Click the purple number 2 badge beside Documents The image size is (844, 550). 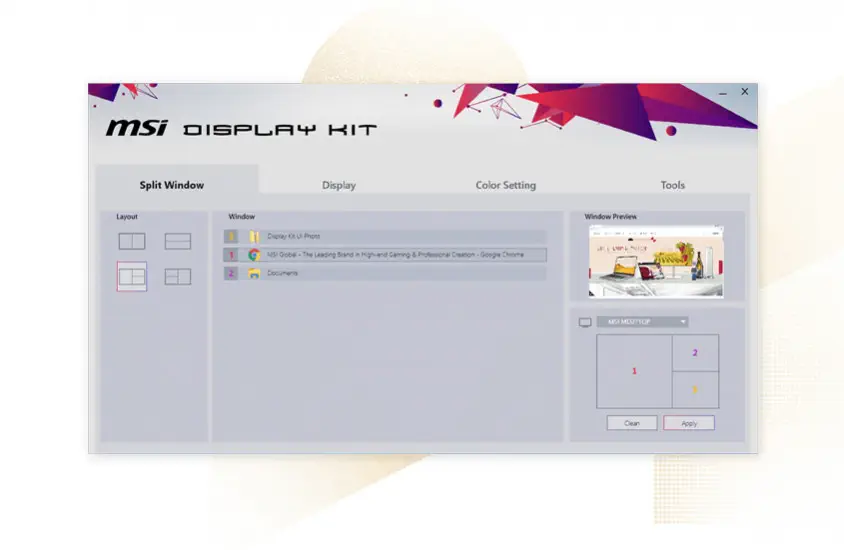231,273
